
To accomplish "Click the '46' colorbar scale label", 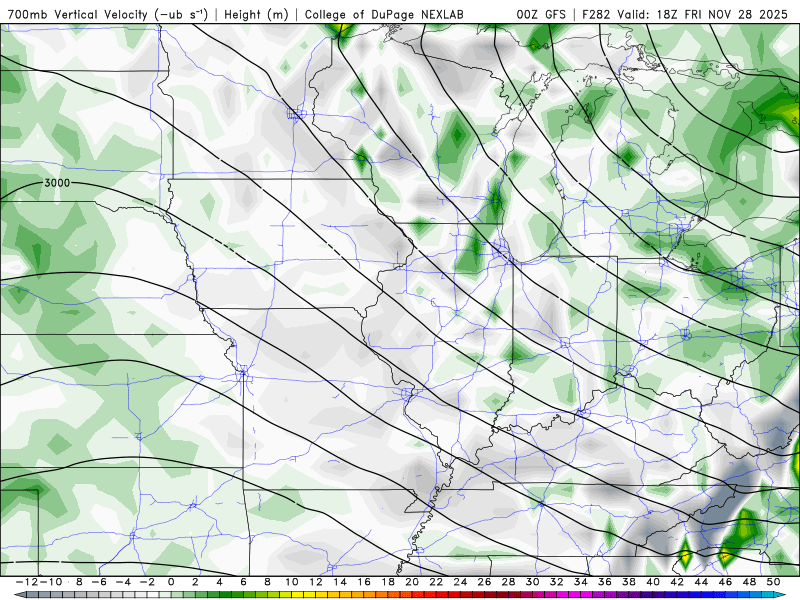I will (x=725, y=582).
